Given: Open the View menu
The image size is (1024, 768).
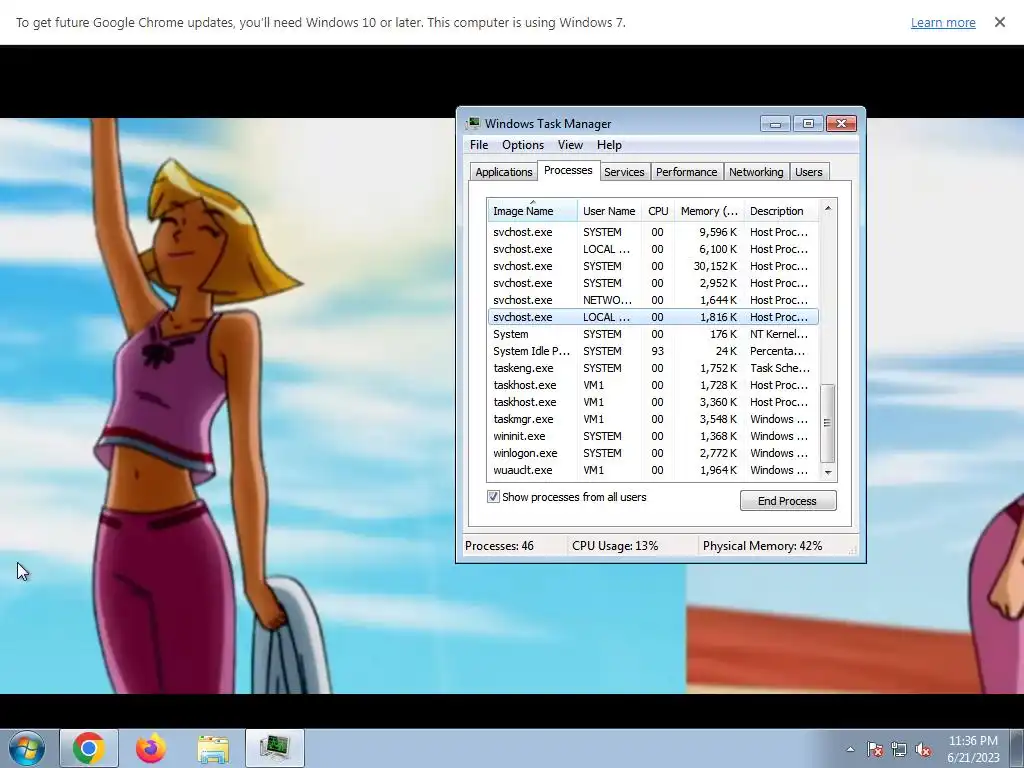Looking at the screenshot, I should pyautogui.click(x=569, y=145).
